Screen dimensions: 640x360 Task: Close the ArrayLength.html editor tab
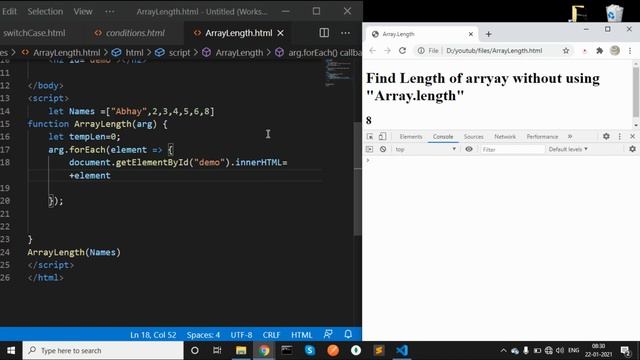(x=280, y=33)
